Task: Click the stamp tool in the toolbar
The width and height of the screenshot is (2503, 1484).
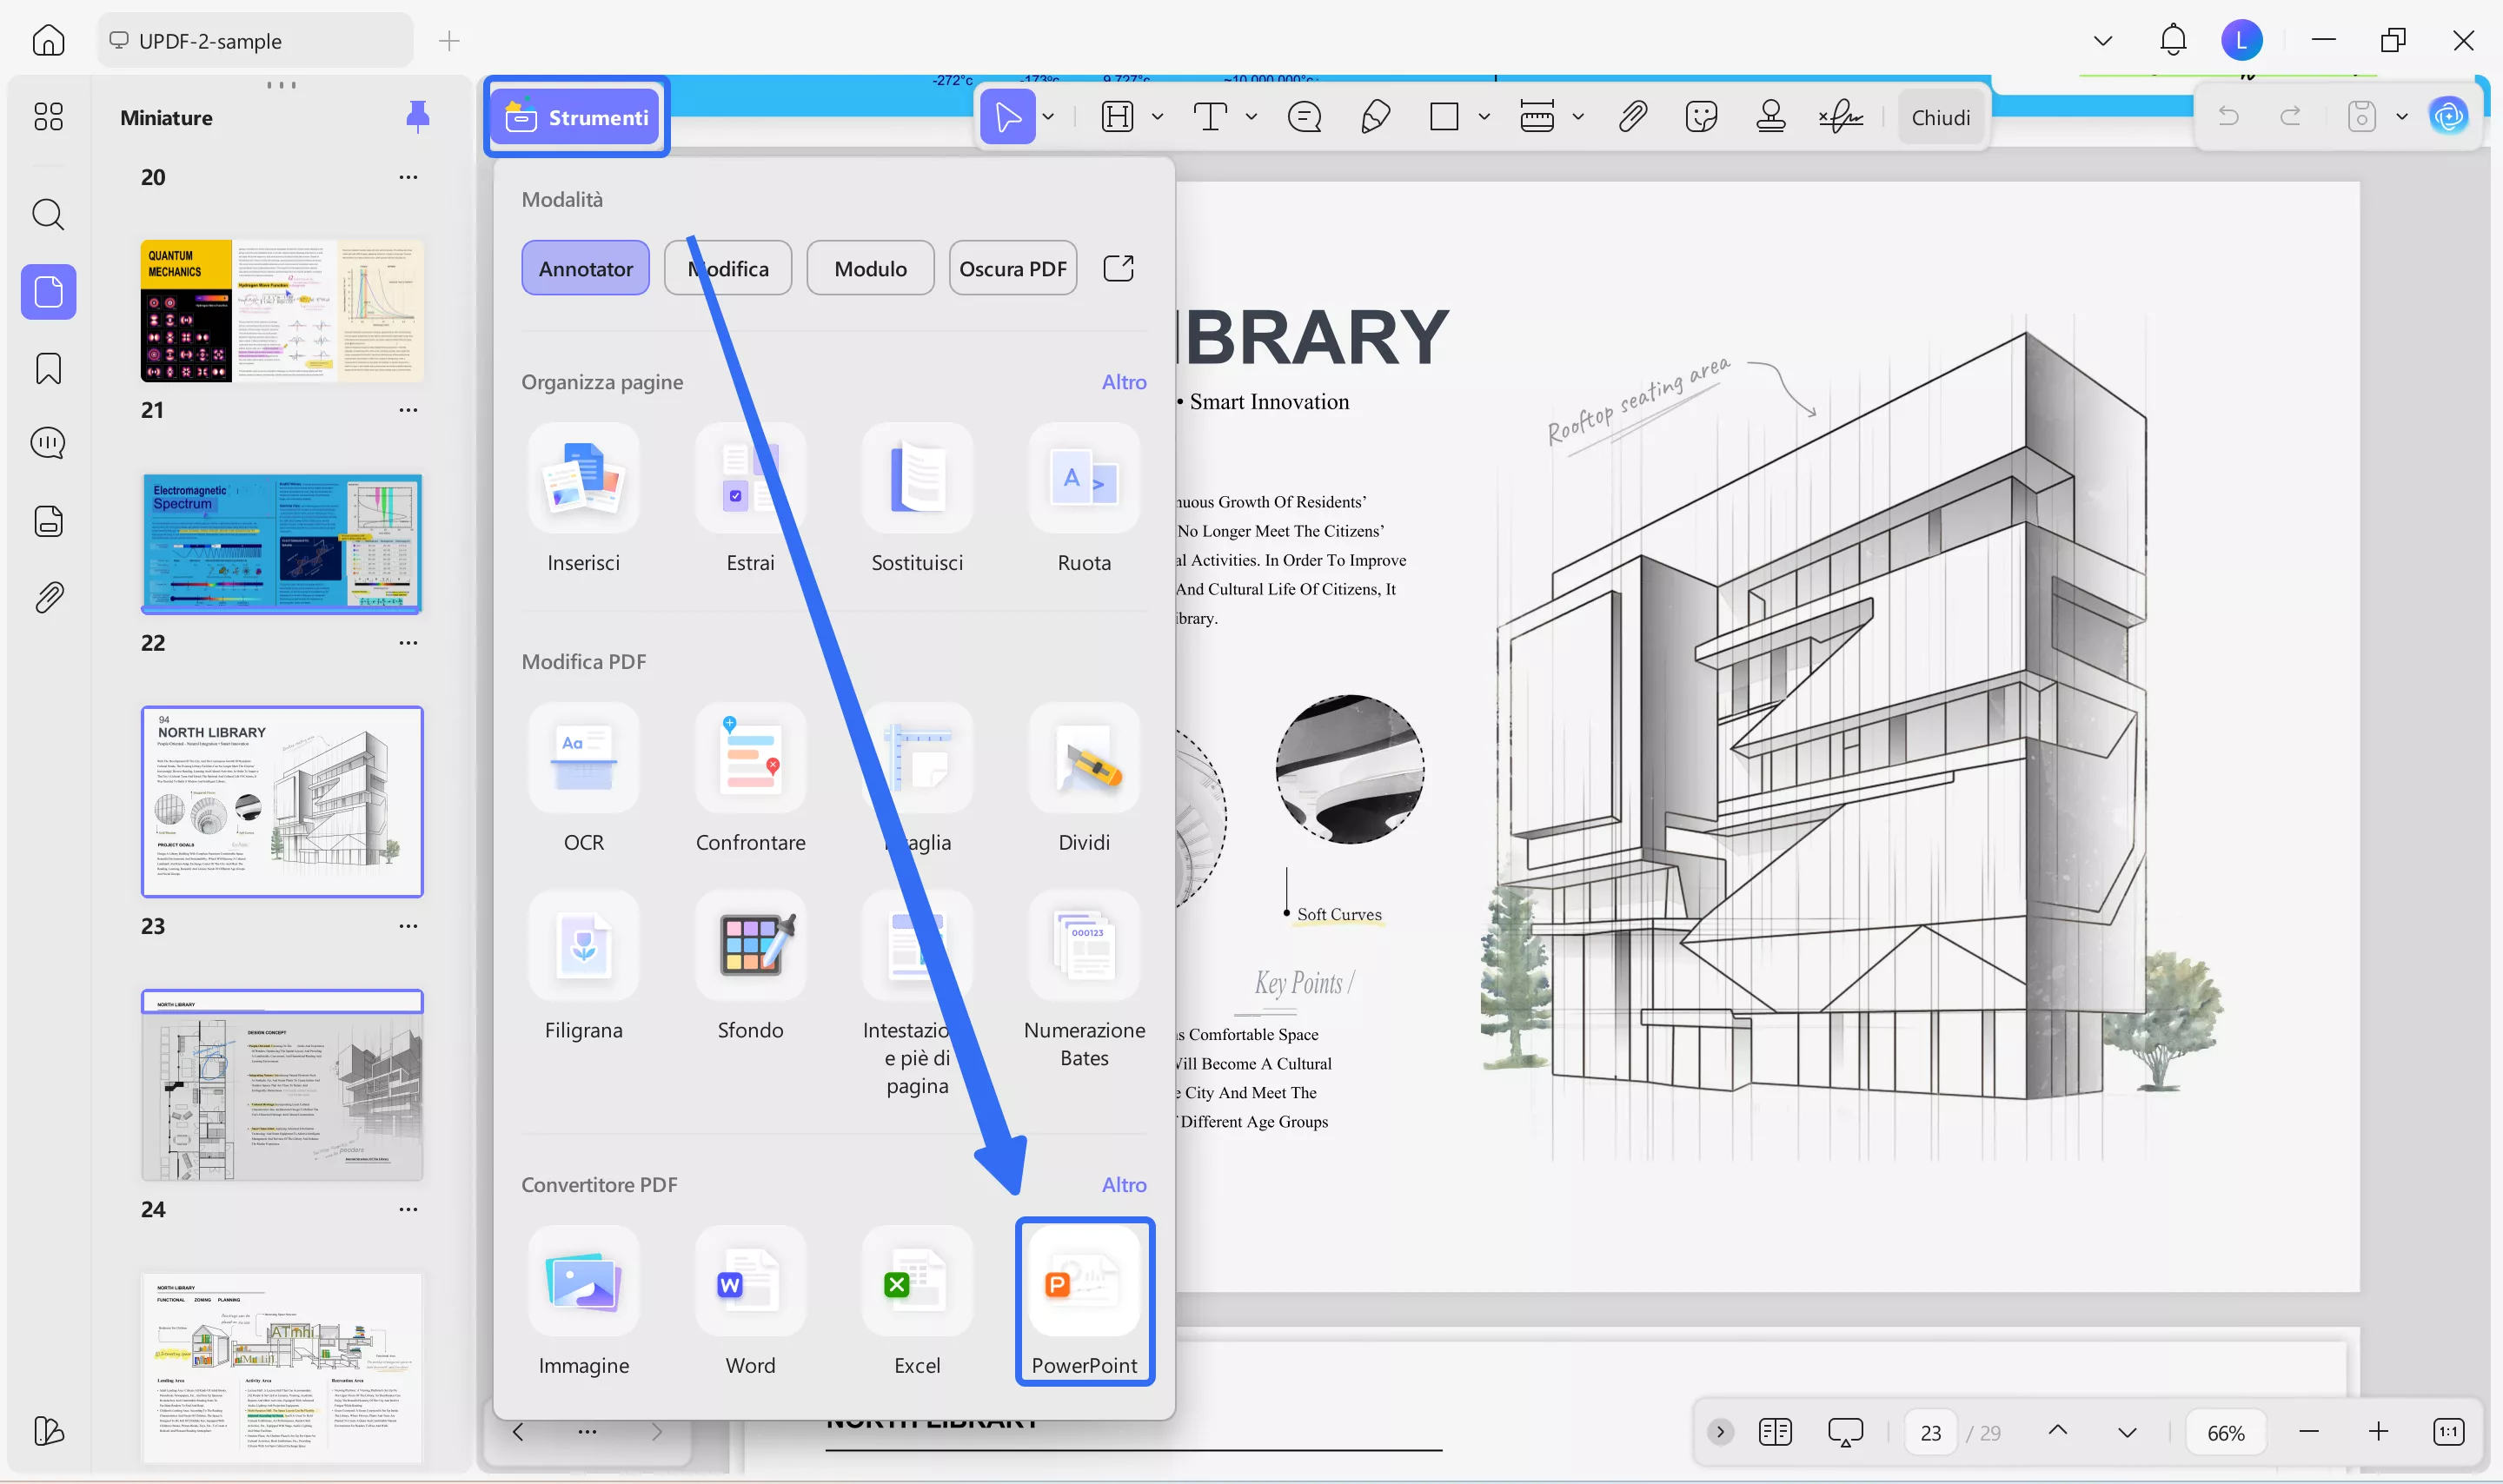Action: coord(1771,117)
